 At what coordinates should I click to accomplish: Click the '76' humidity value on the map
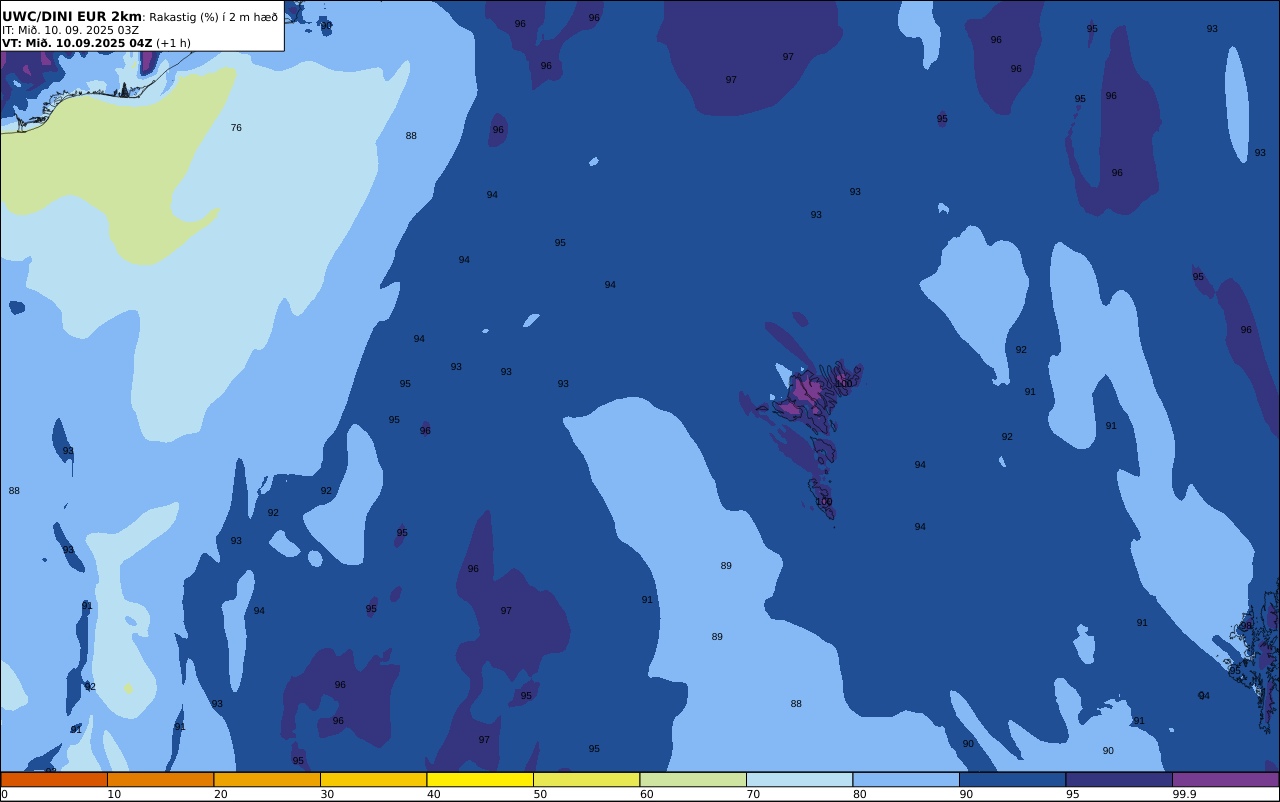coord(236,128)
